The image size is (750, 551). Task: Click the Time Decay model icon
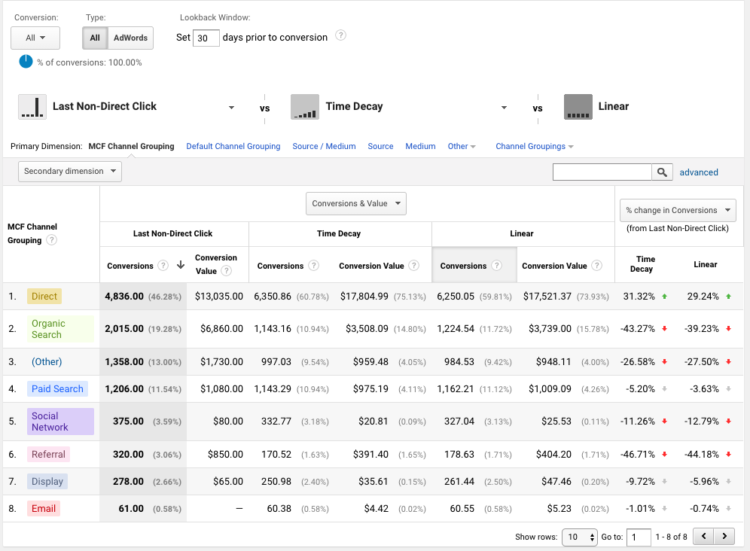[305, 107]
